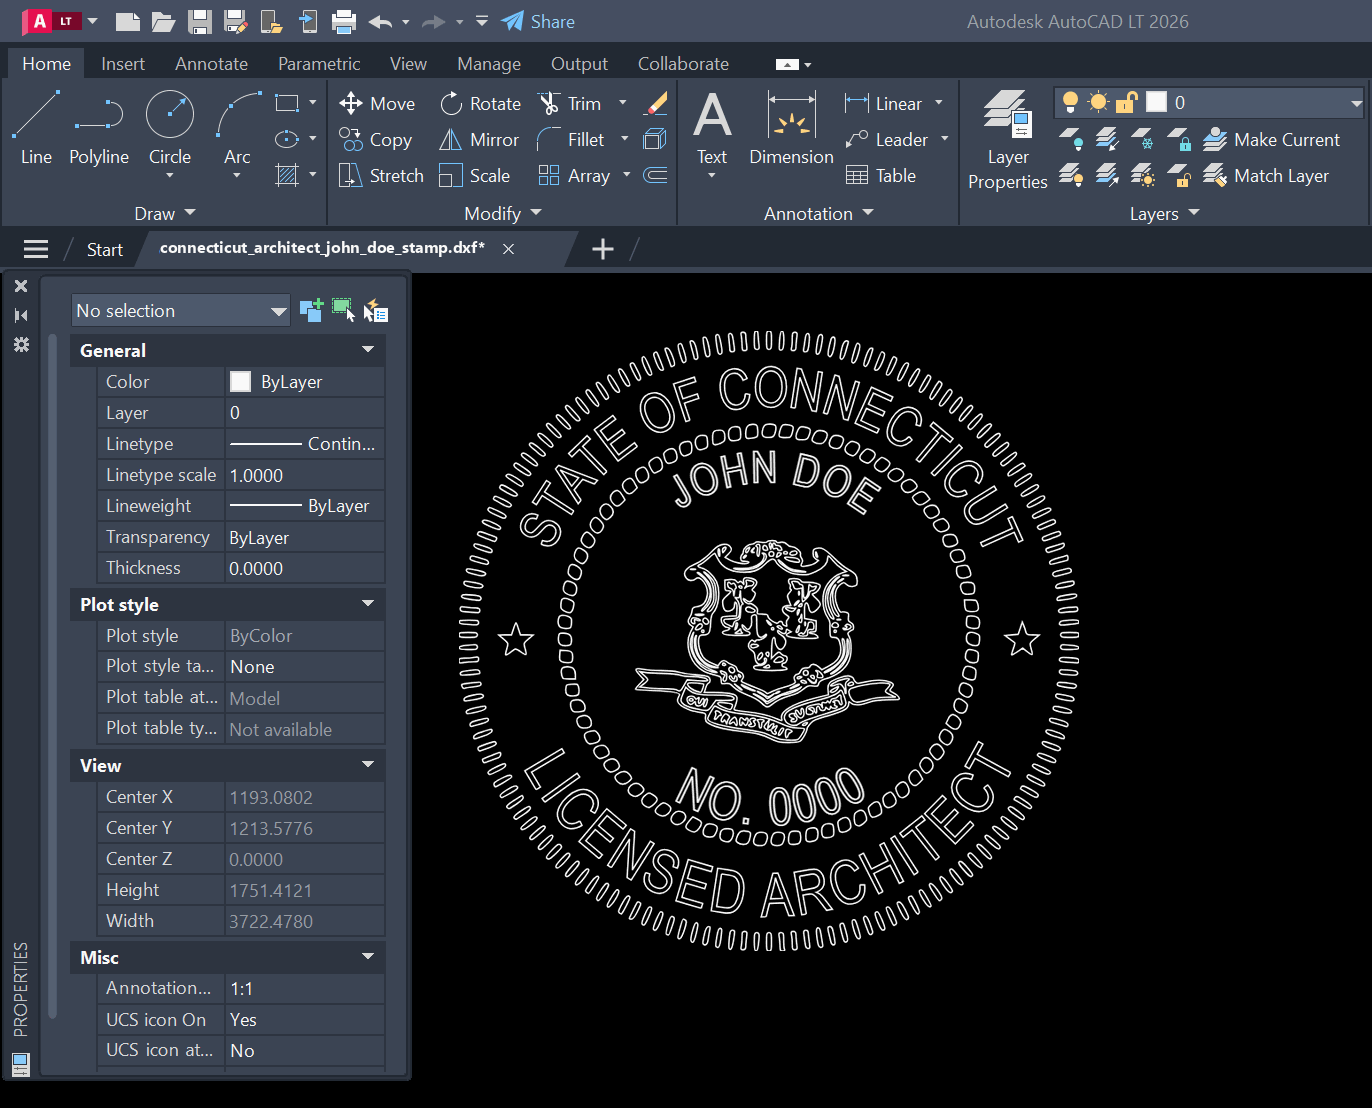Click the Offset icon in Modify
Screen dimensions: 1372x1108
(656, 175)
